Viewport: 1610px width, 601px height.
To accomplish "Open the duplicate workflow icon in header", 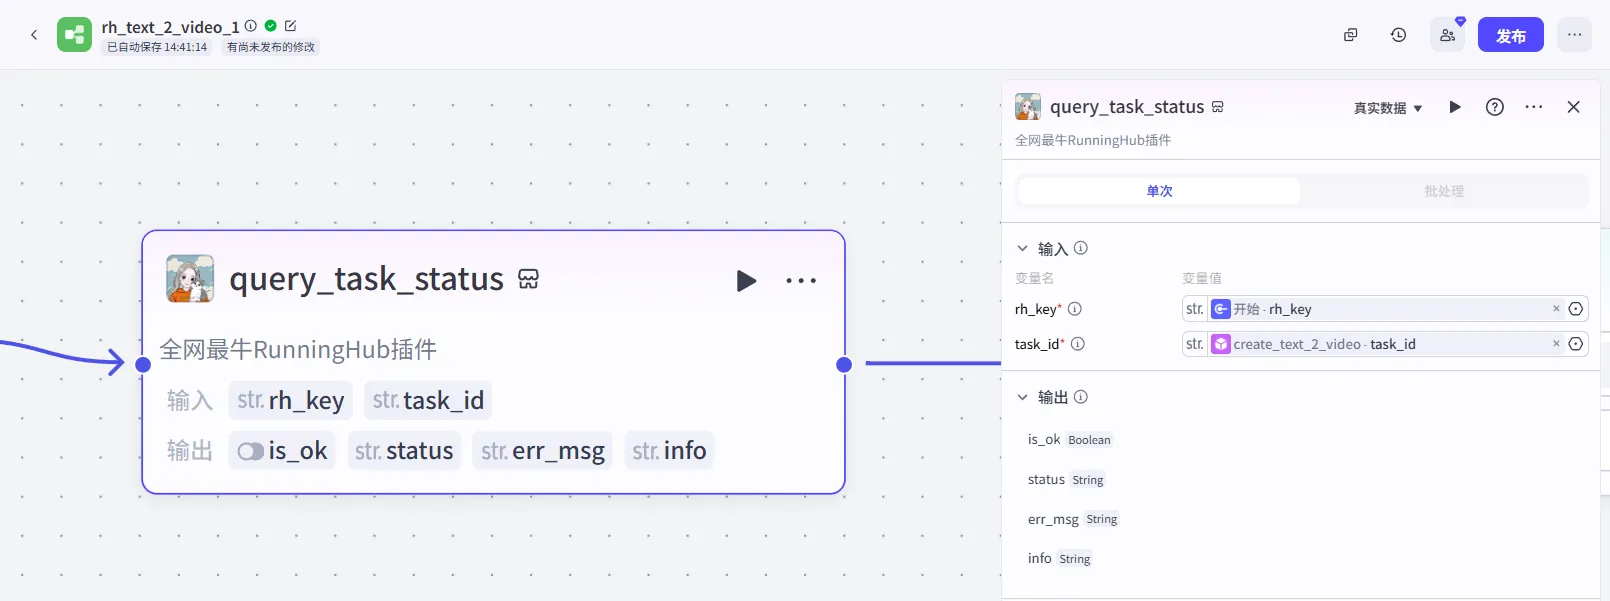I will coord(1351,35).
